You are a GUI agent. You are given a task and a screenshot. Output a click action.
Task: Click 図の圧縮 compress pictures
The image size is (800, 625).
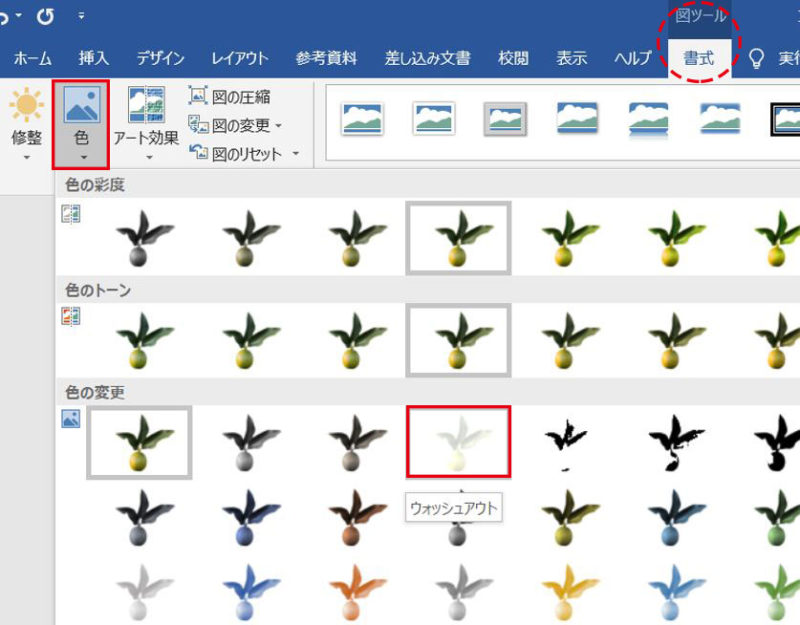click(x=230, y=96)
